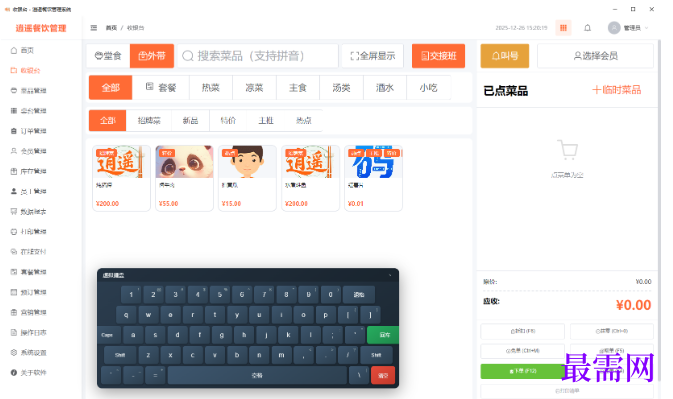View 操作日志 from the sidebar

28,332
